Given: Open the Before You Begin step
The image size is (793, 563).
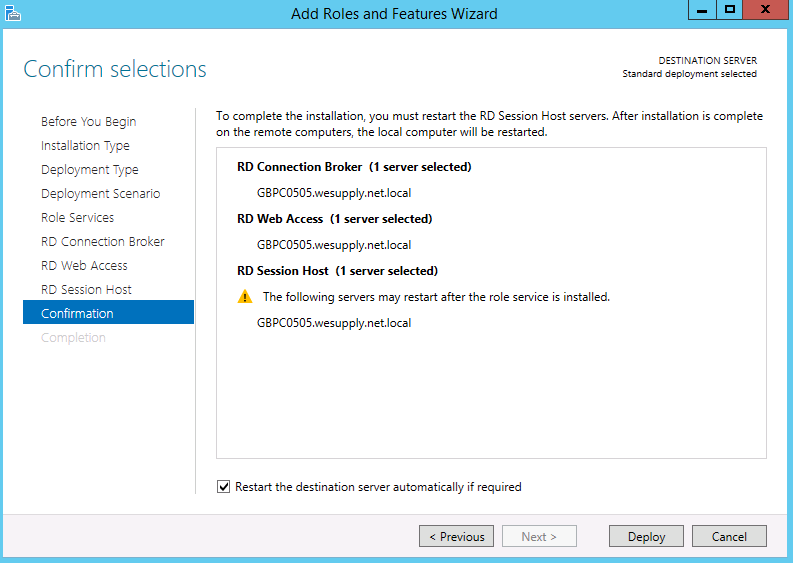Looking at the screenshot, I should 89,121.
